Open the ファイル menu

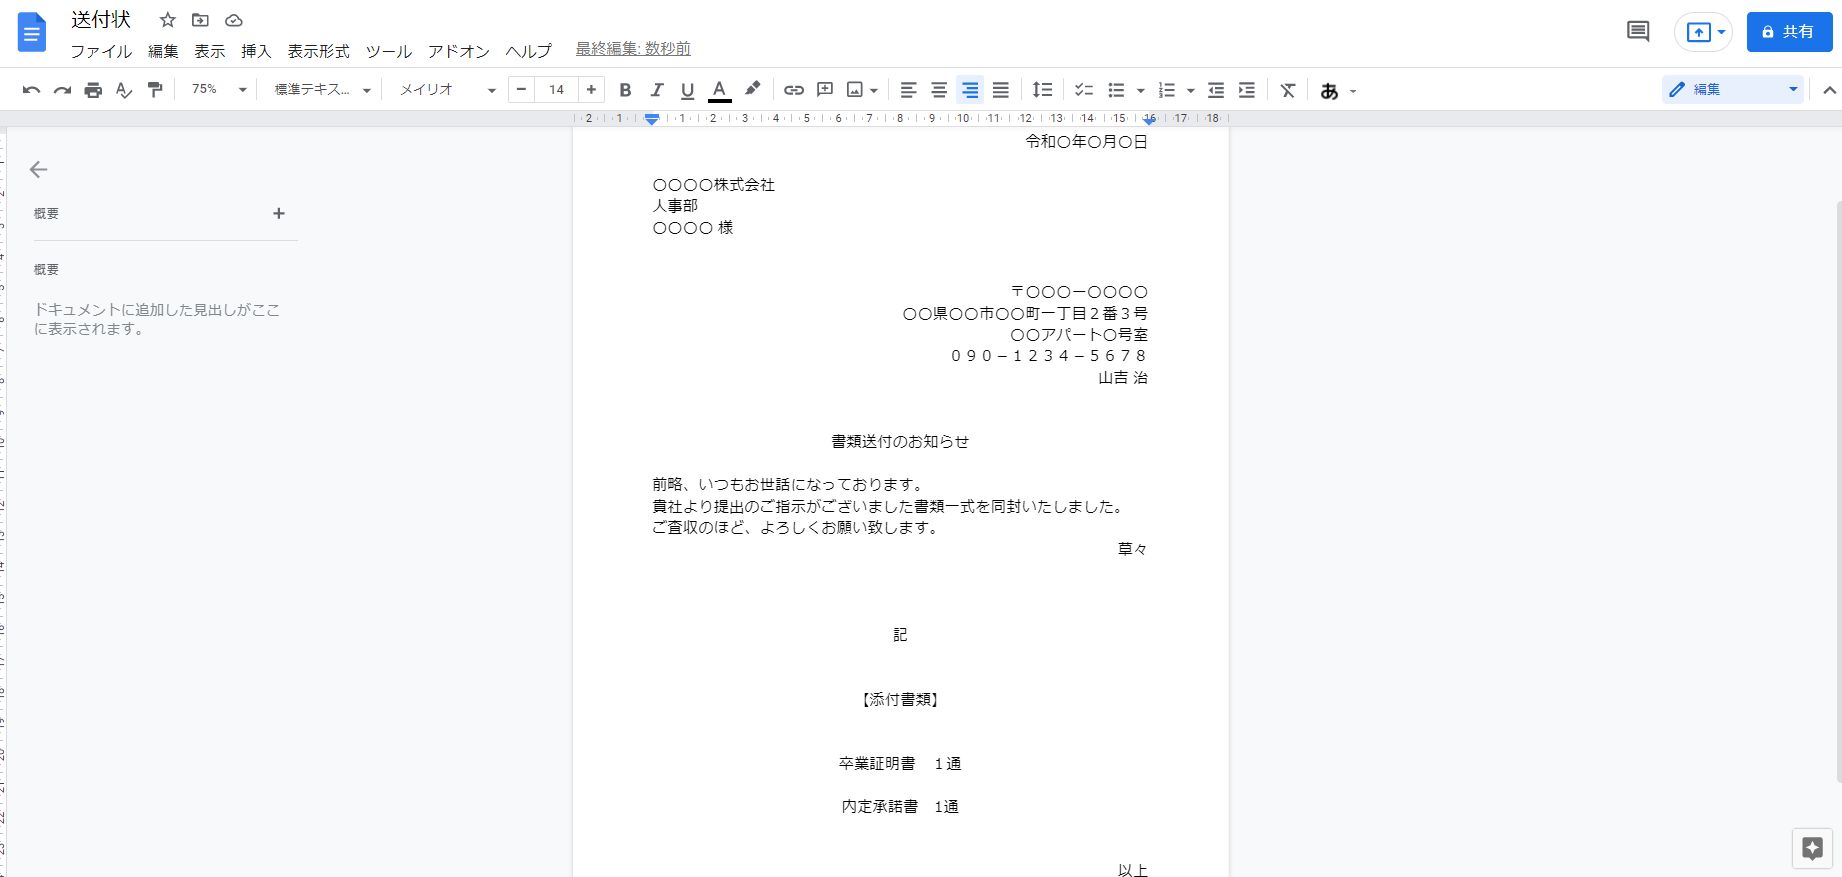point(101,51)
